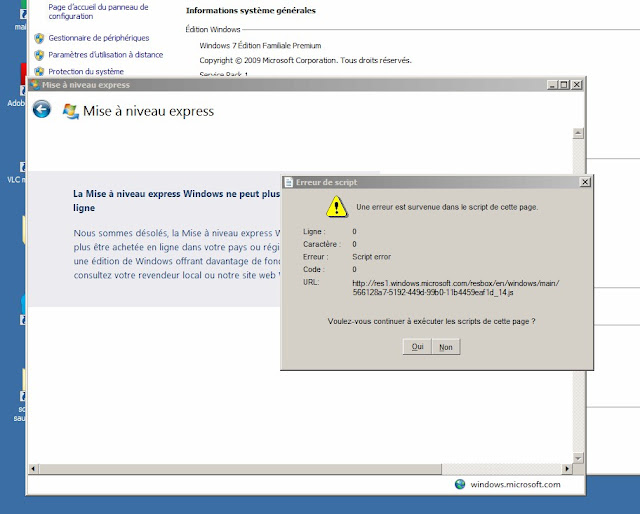Screen dimensions: 640x514
Task: Click 'Une erreur est survenue' message text
Action: [x=447, y=207]
